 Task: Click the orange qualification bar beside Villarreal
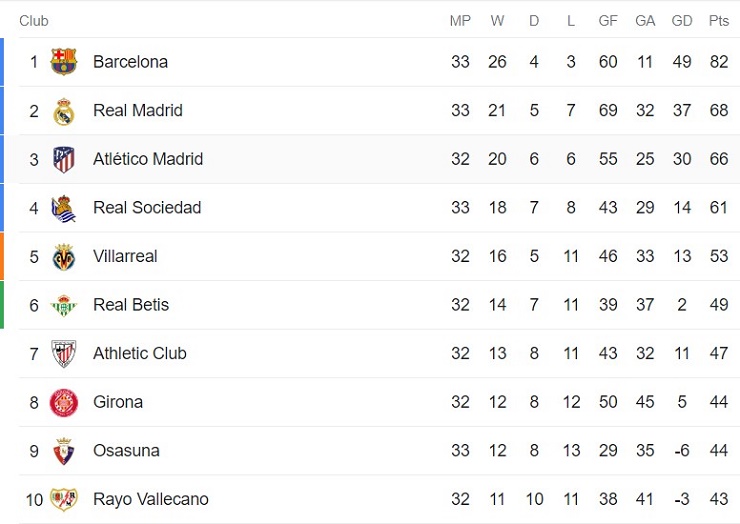click(2, 257)
